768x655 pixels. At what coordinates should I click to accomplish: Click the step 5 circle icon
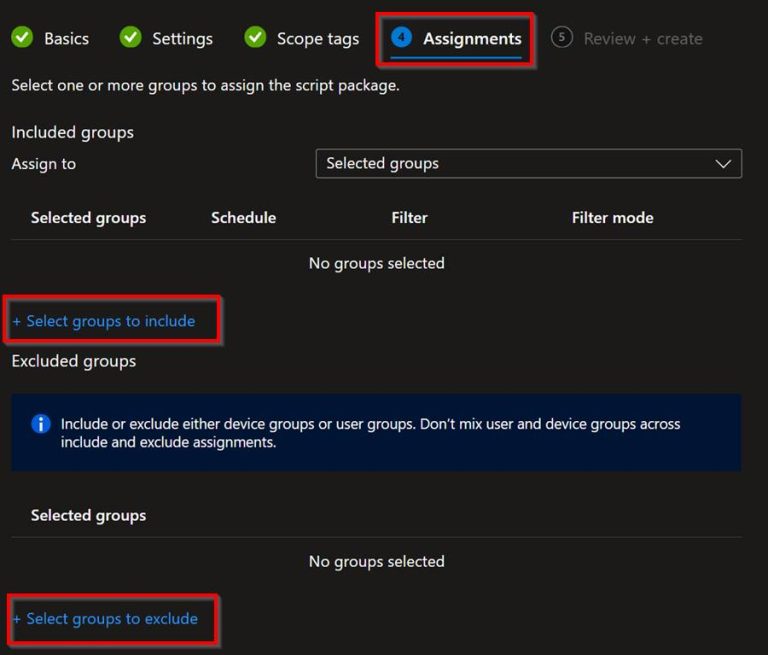562,38
